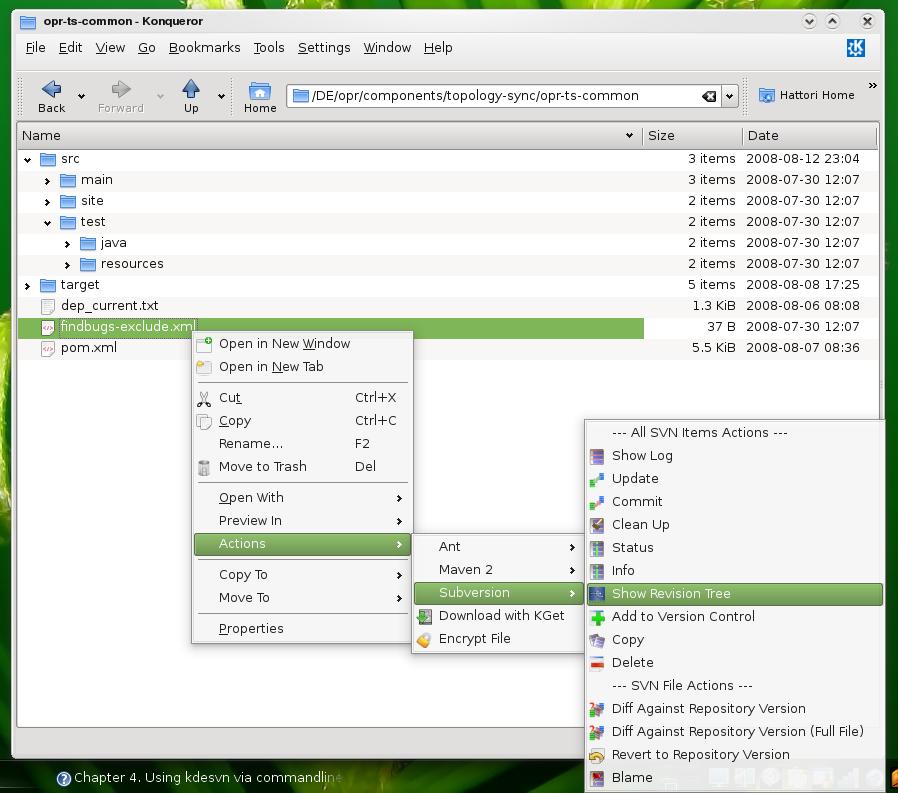Select Open in New Window

[x=302, y=344]
